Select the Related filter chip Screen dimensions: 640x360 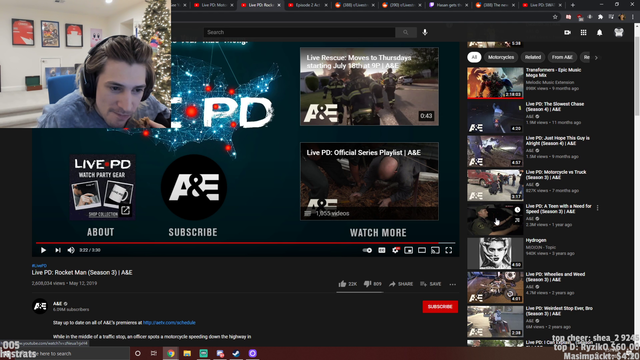tap(533, 57)
